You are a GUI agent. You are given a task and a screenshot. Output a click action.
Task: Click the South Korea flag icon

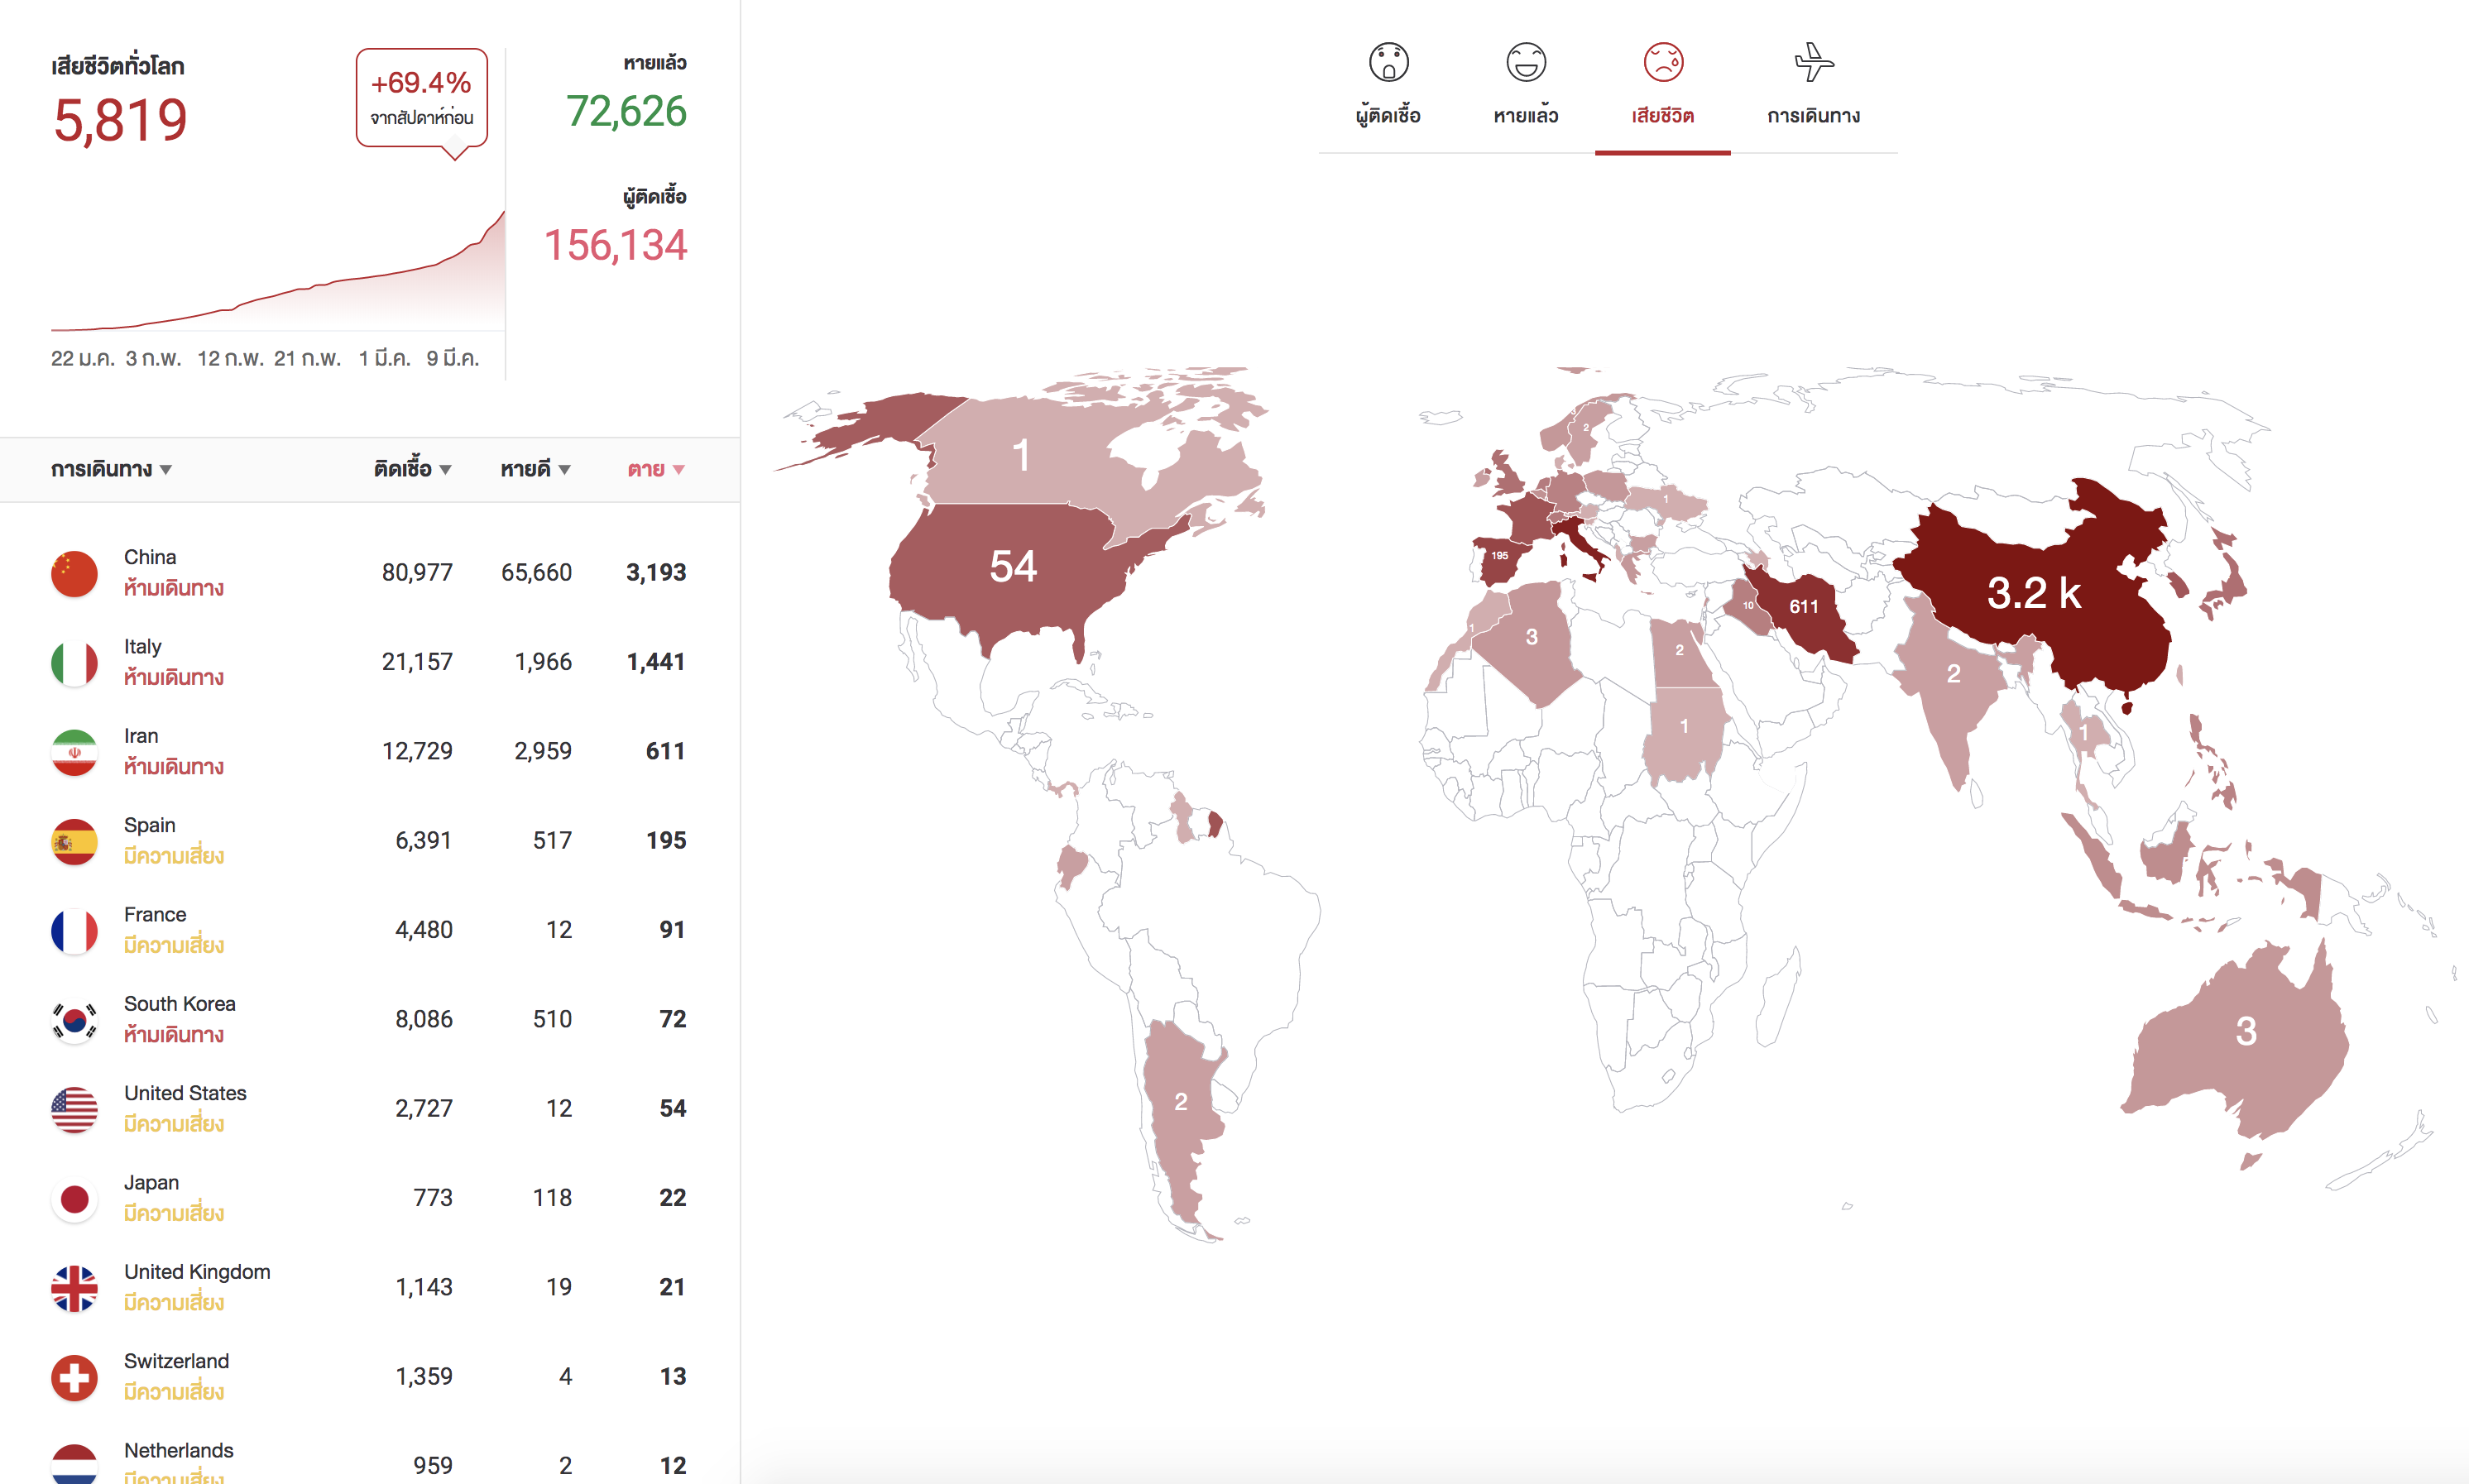(74, 1020)
